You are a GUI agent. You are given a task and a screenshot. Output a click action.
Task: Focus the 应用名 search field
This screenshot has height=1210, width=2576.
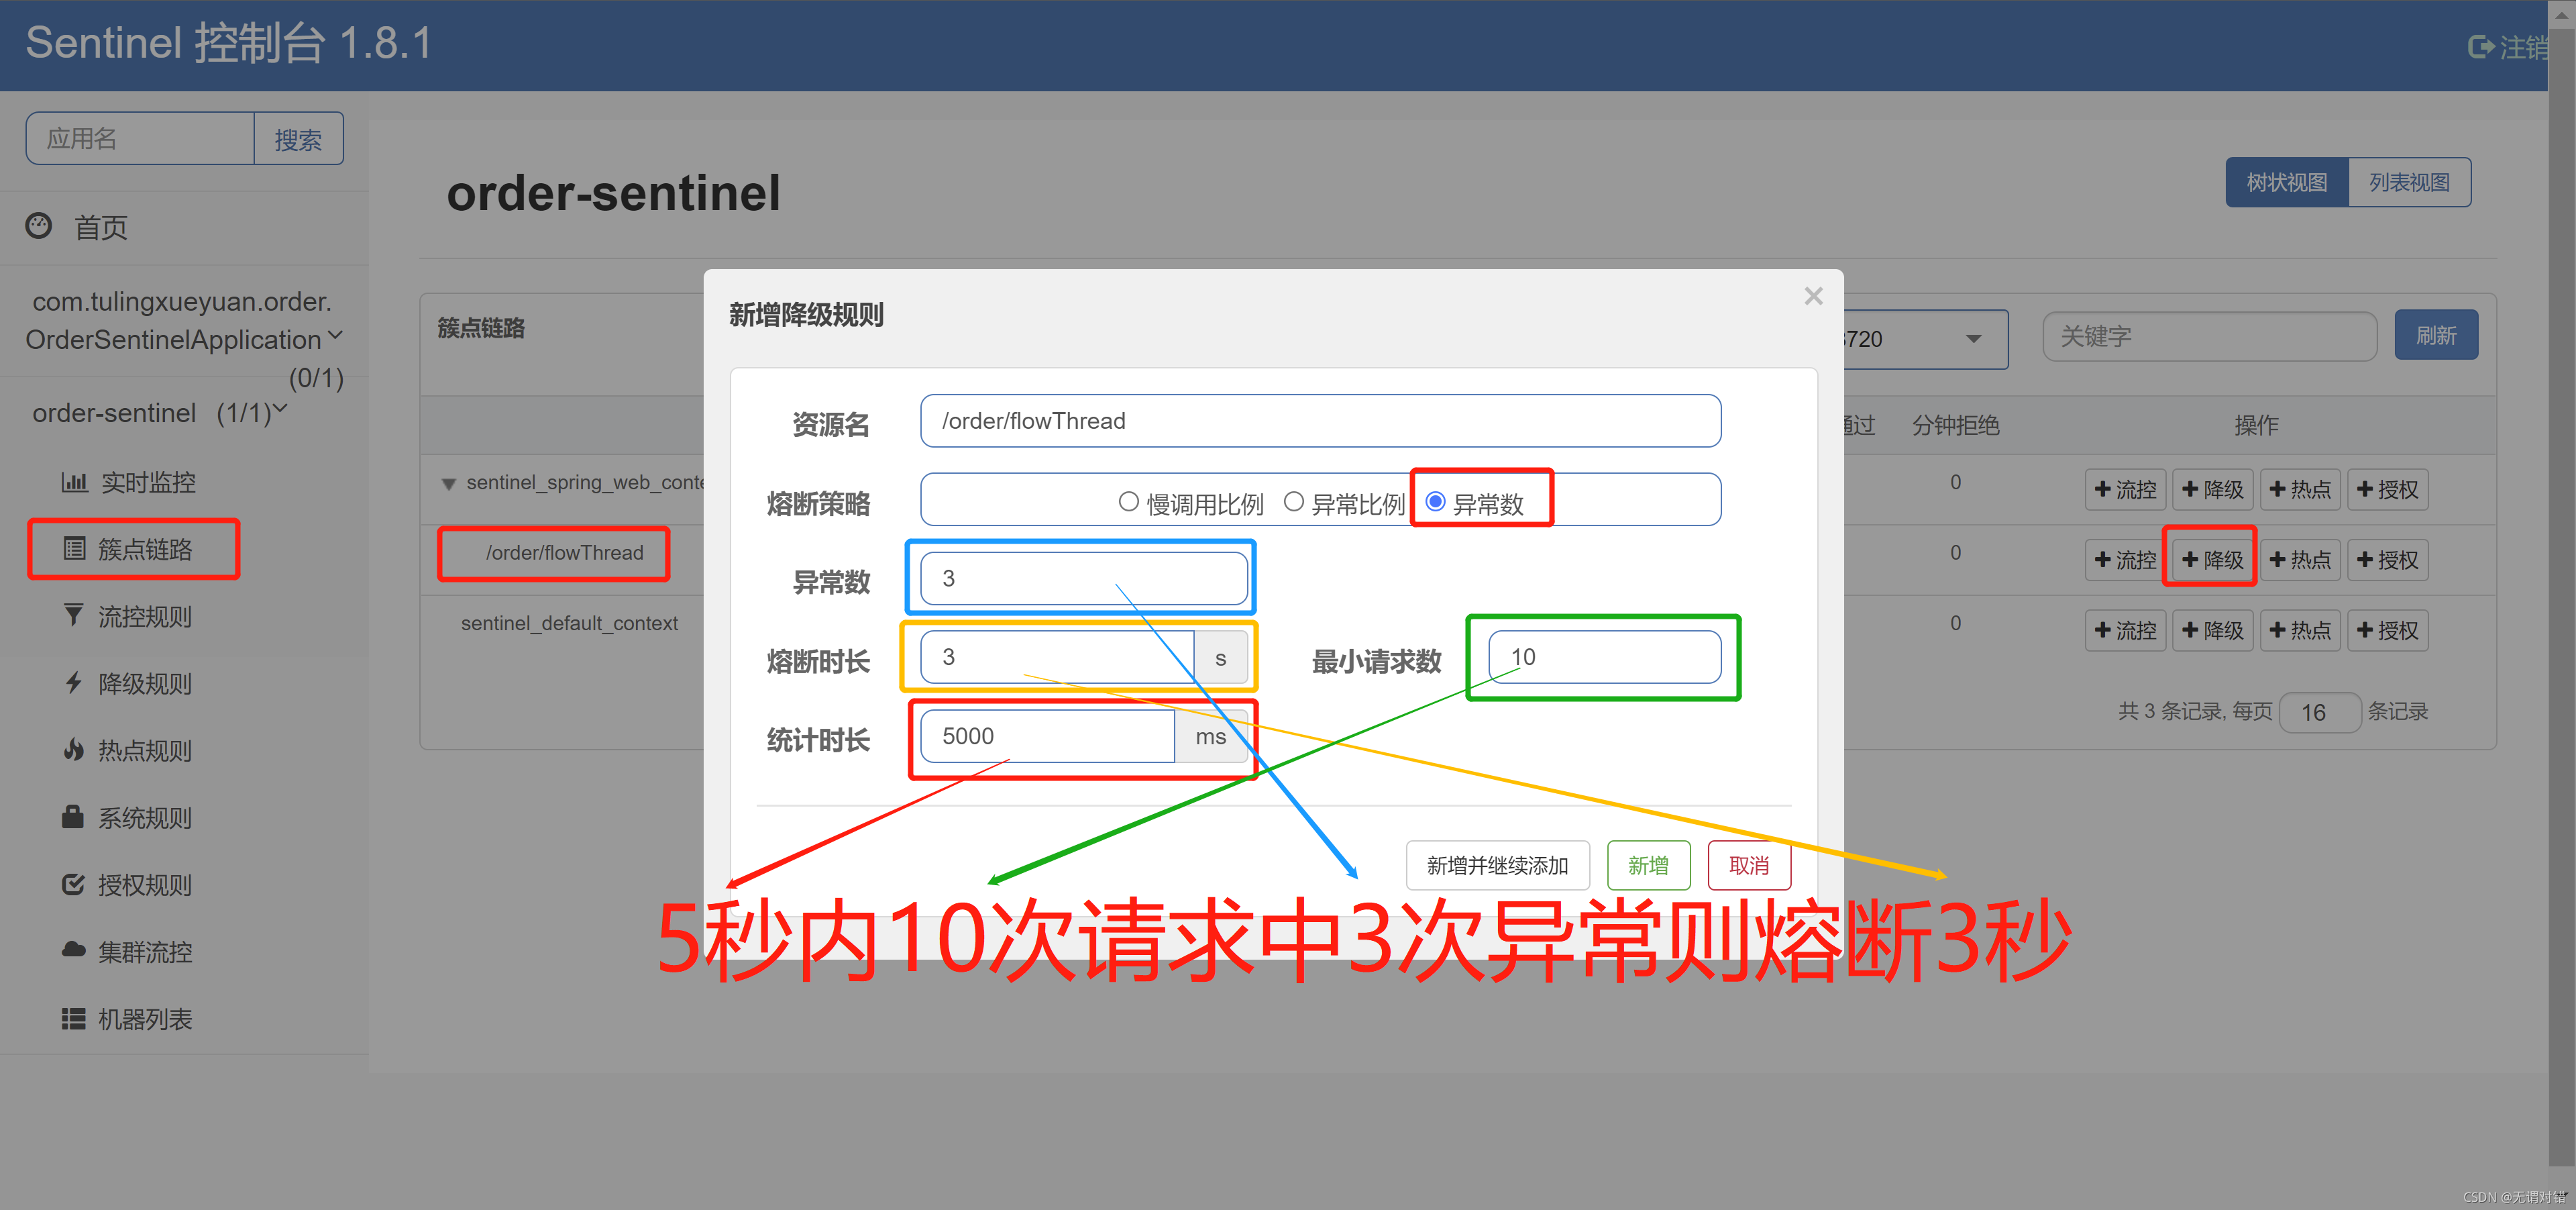click(x=140, y=139)
